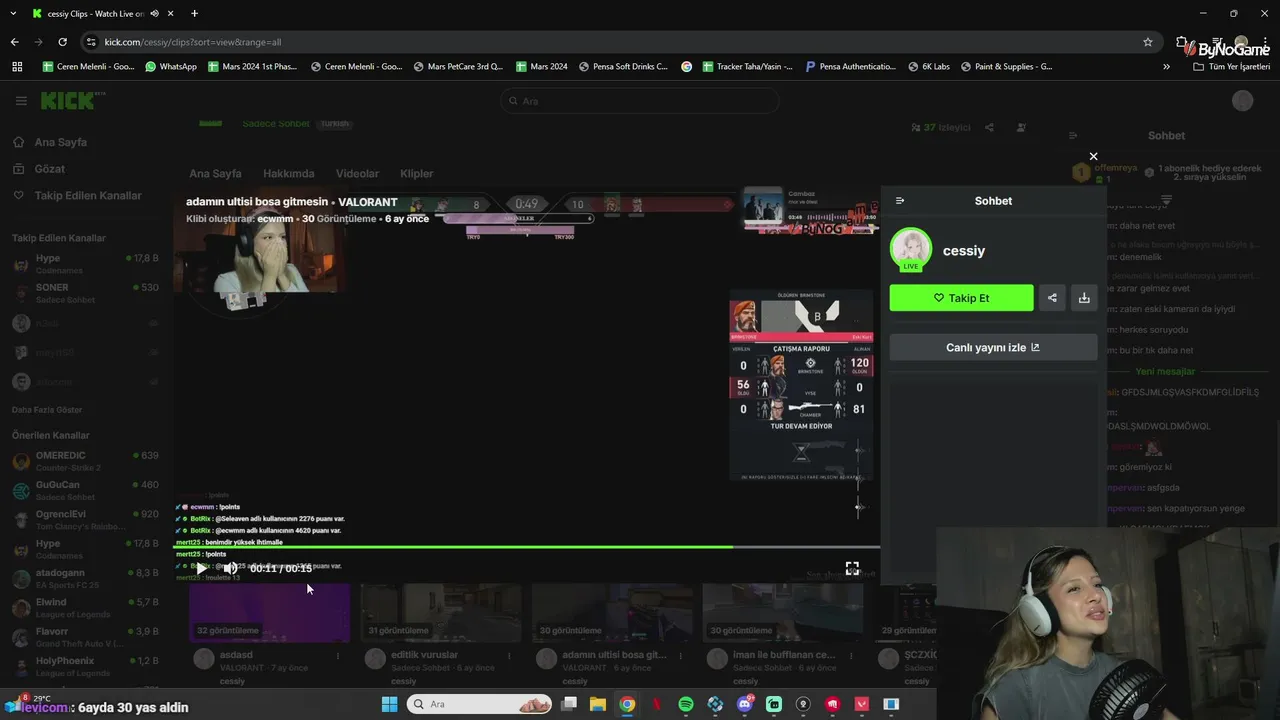Open OgrenciEvi recommended channel

point(85,519)
